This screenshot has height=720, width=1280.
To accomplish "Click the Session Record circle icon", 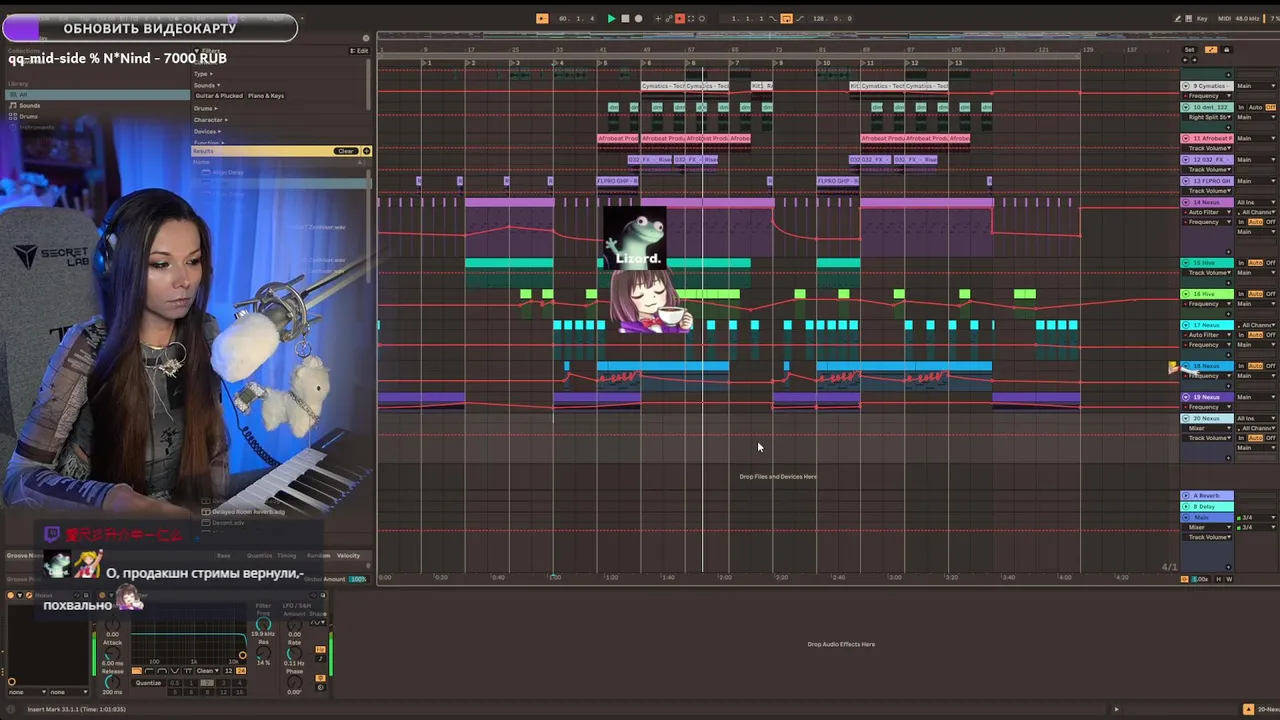I will tap(702, 18).
